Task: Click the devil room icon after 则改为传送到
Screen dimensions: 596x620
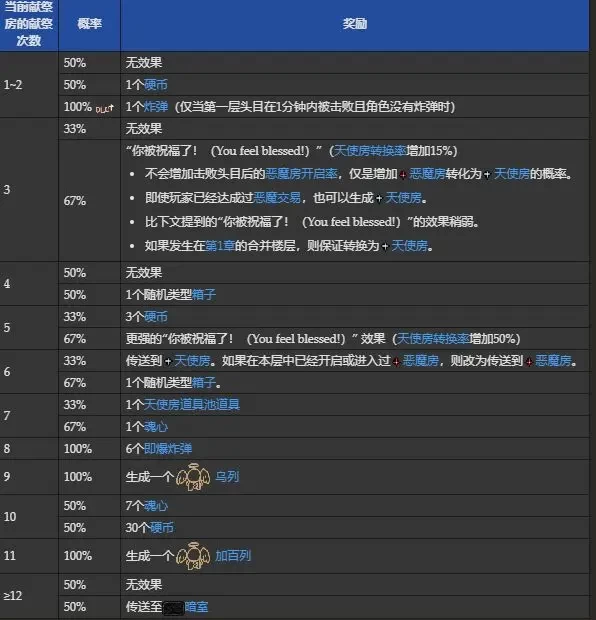Action: [529, 361]
